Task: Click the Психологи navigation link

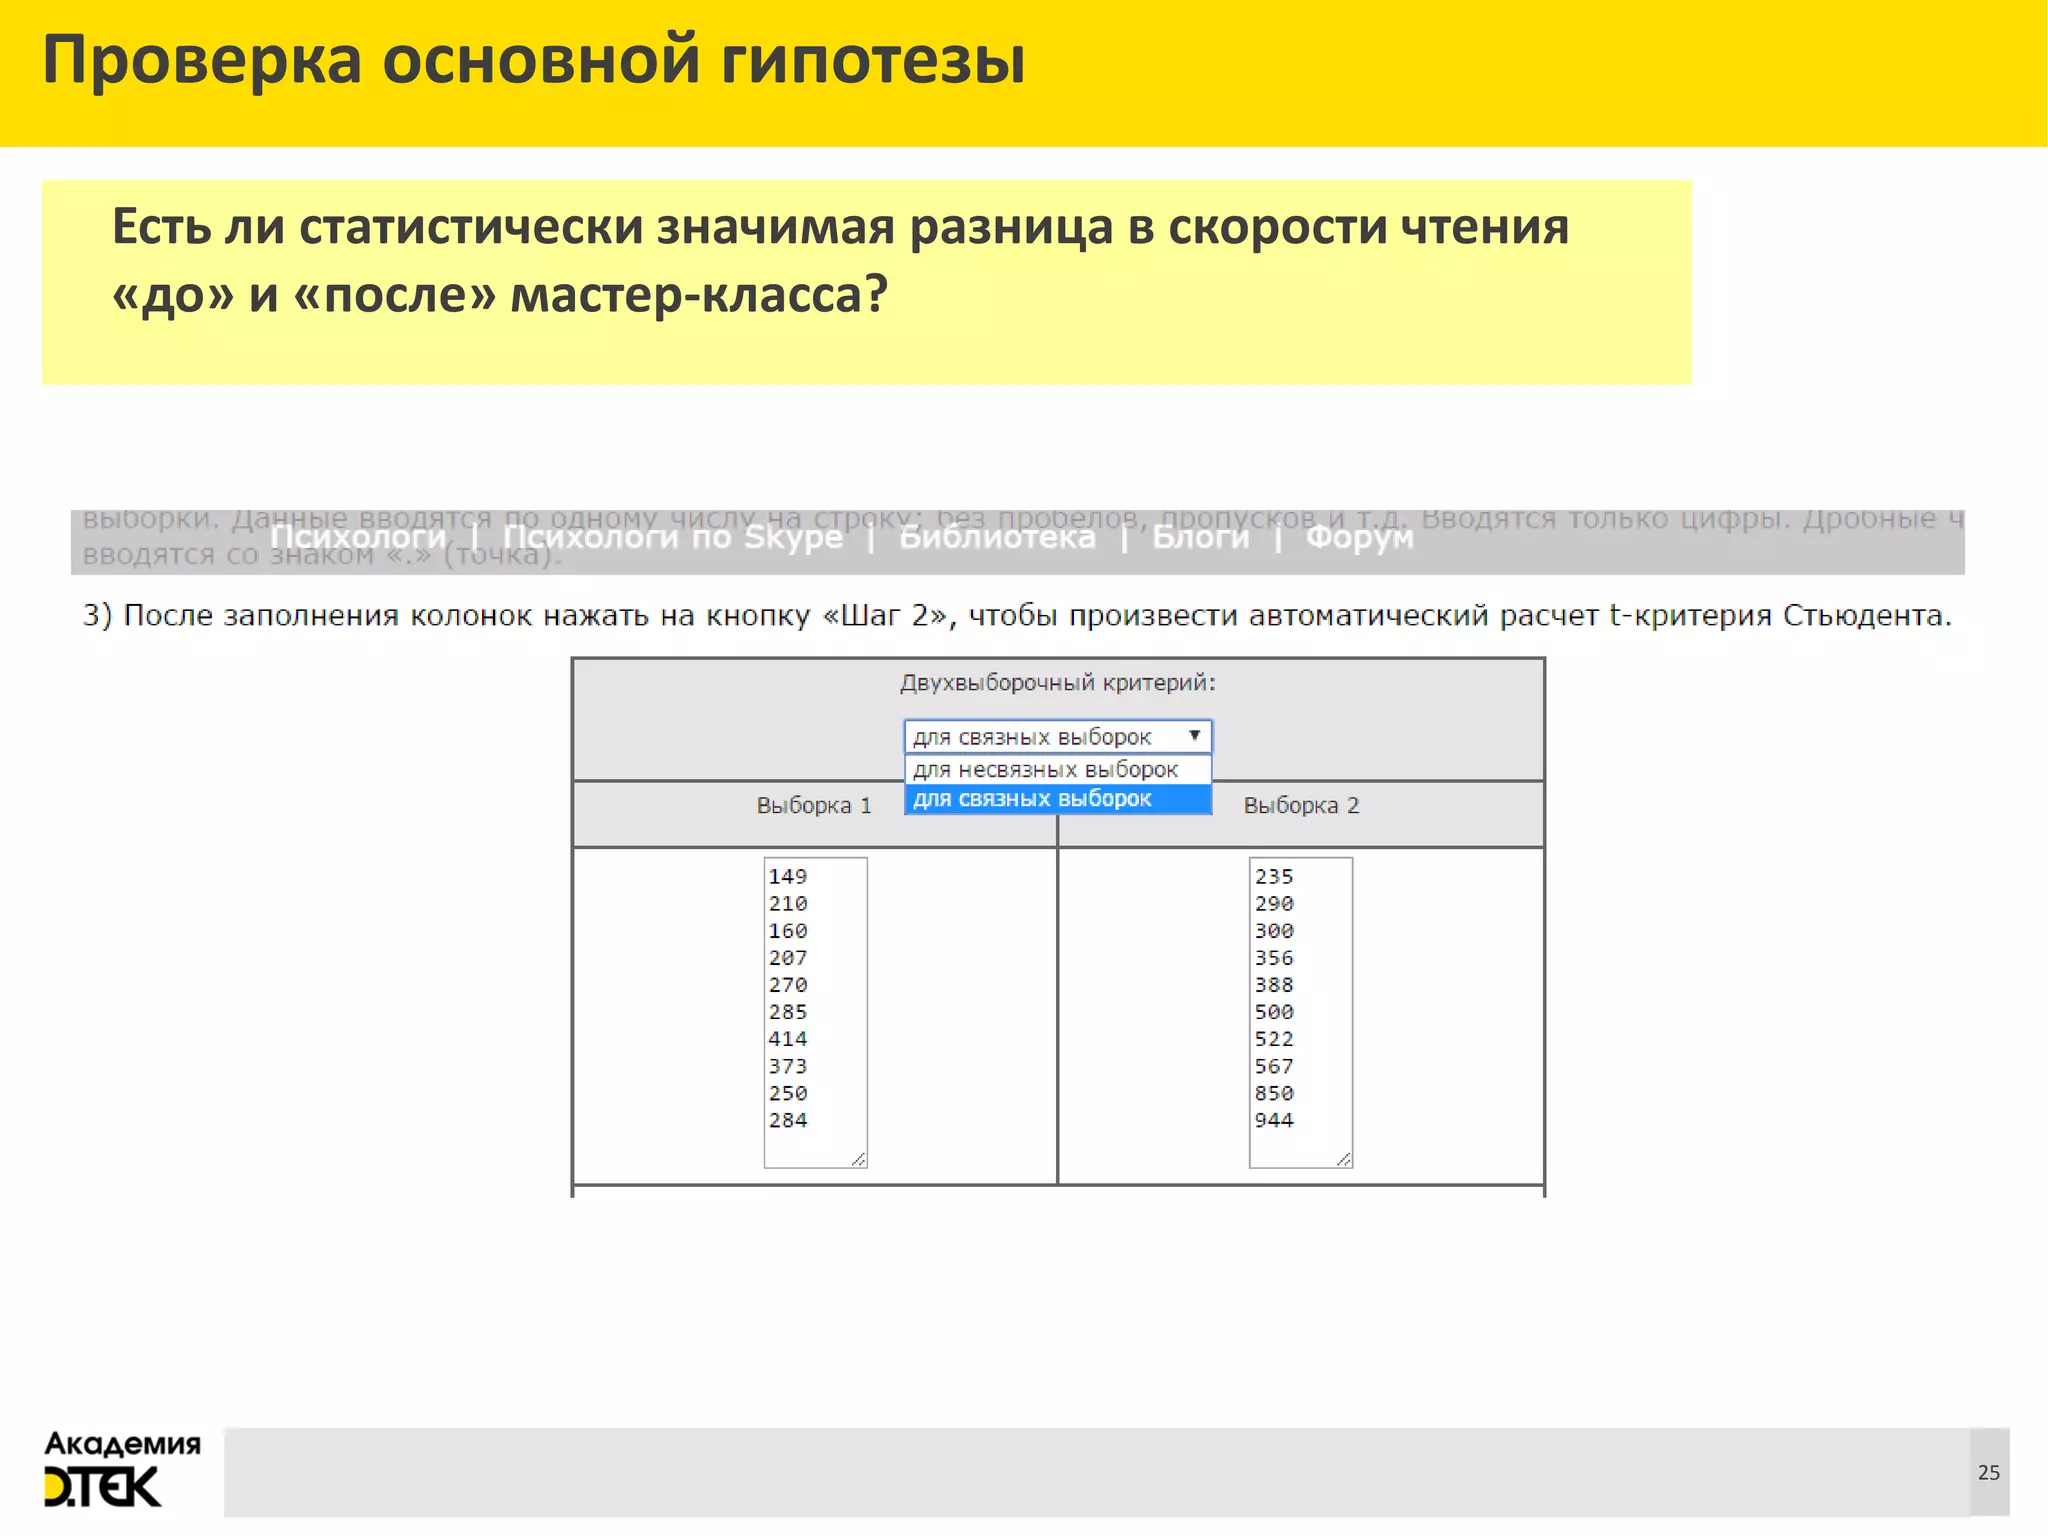Action: (358, 537)
